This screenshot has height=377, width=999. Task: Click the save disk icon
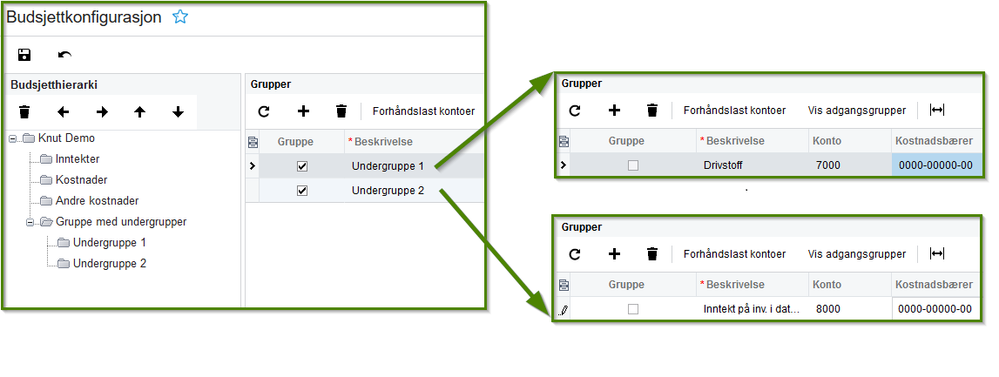click(24, 55)
